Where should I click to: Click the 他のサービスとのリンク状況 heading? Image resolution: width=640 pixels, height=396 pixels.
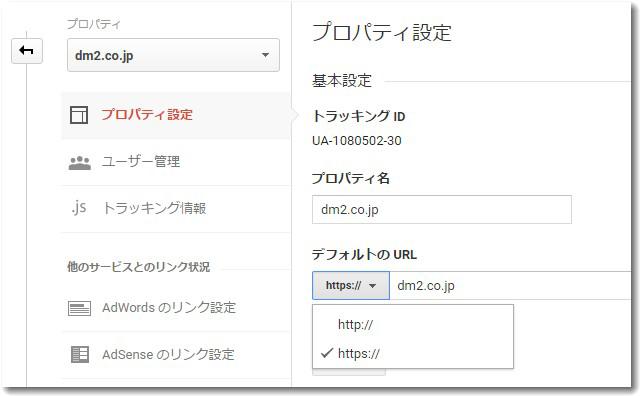(x=138, y=267)
